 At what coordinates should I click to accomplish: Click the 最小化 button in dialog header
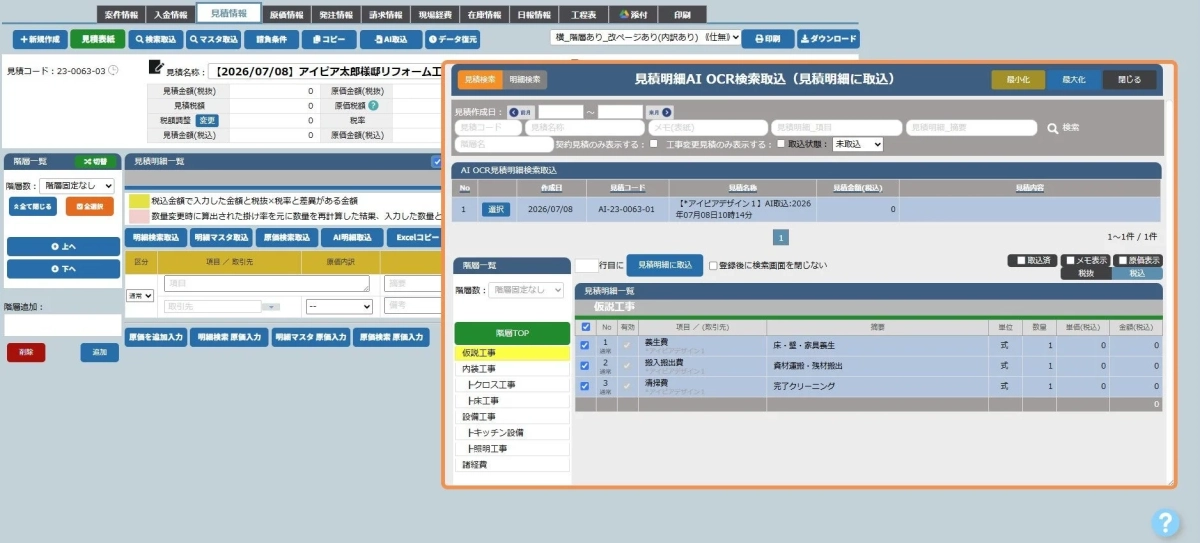click(1018, 79)
